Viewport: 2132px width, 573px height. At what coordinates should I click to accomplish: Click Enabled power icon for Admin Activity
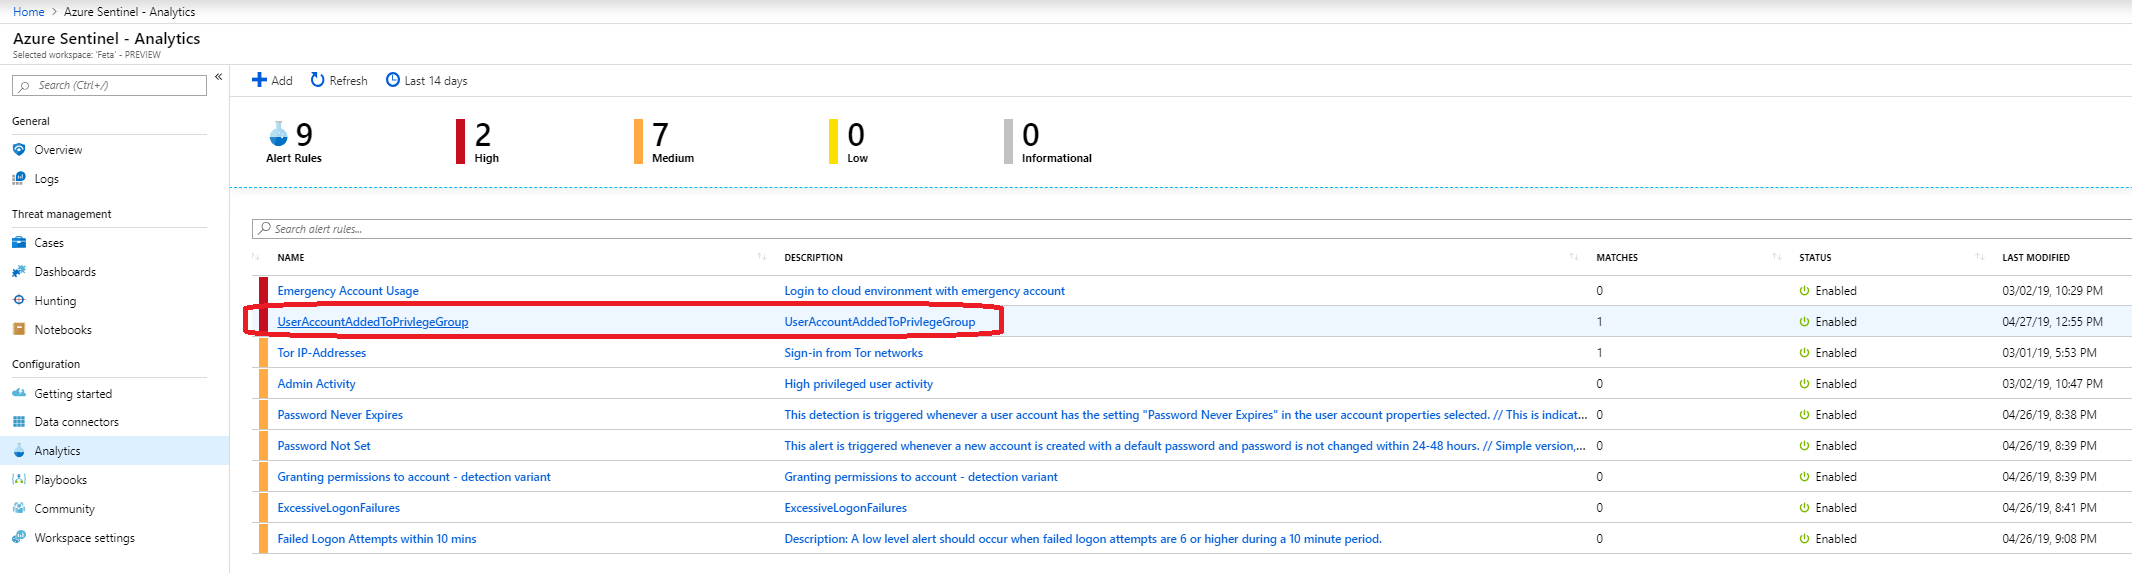point(1805,384)
